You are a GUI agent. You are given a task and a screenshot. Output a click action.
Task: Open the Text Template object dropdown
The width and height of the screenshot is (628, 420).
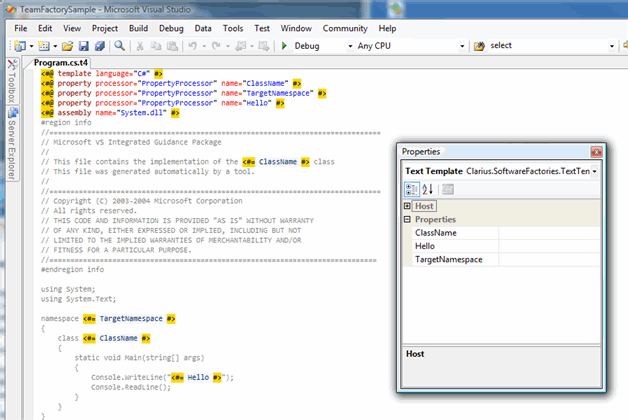tap(595, 171)
